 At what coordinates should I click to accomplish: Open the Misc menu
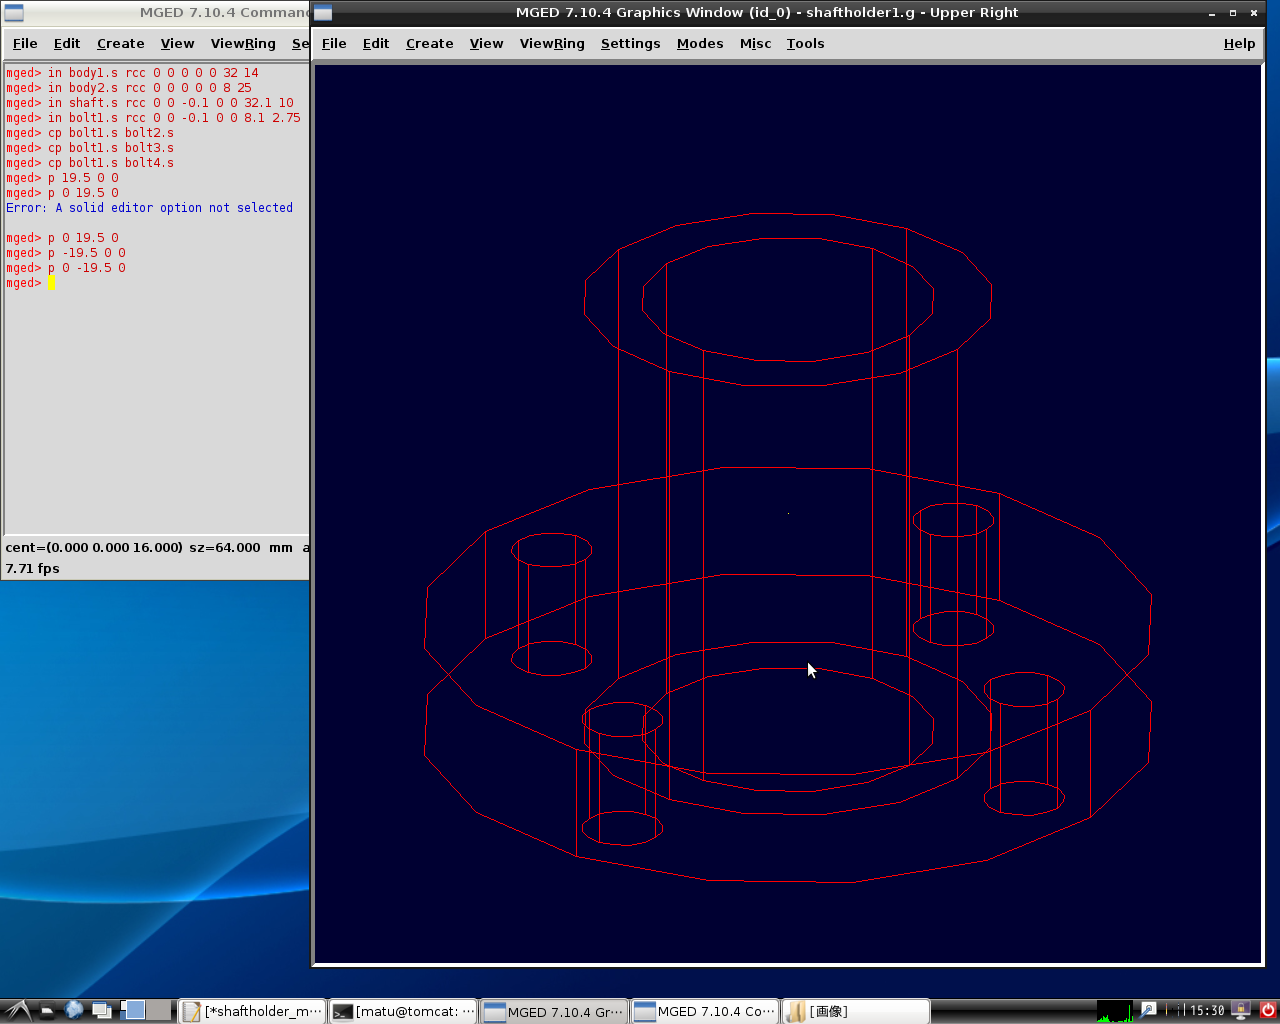pos(755,44)
